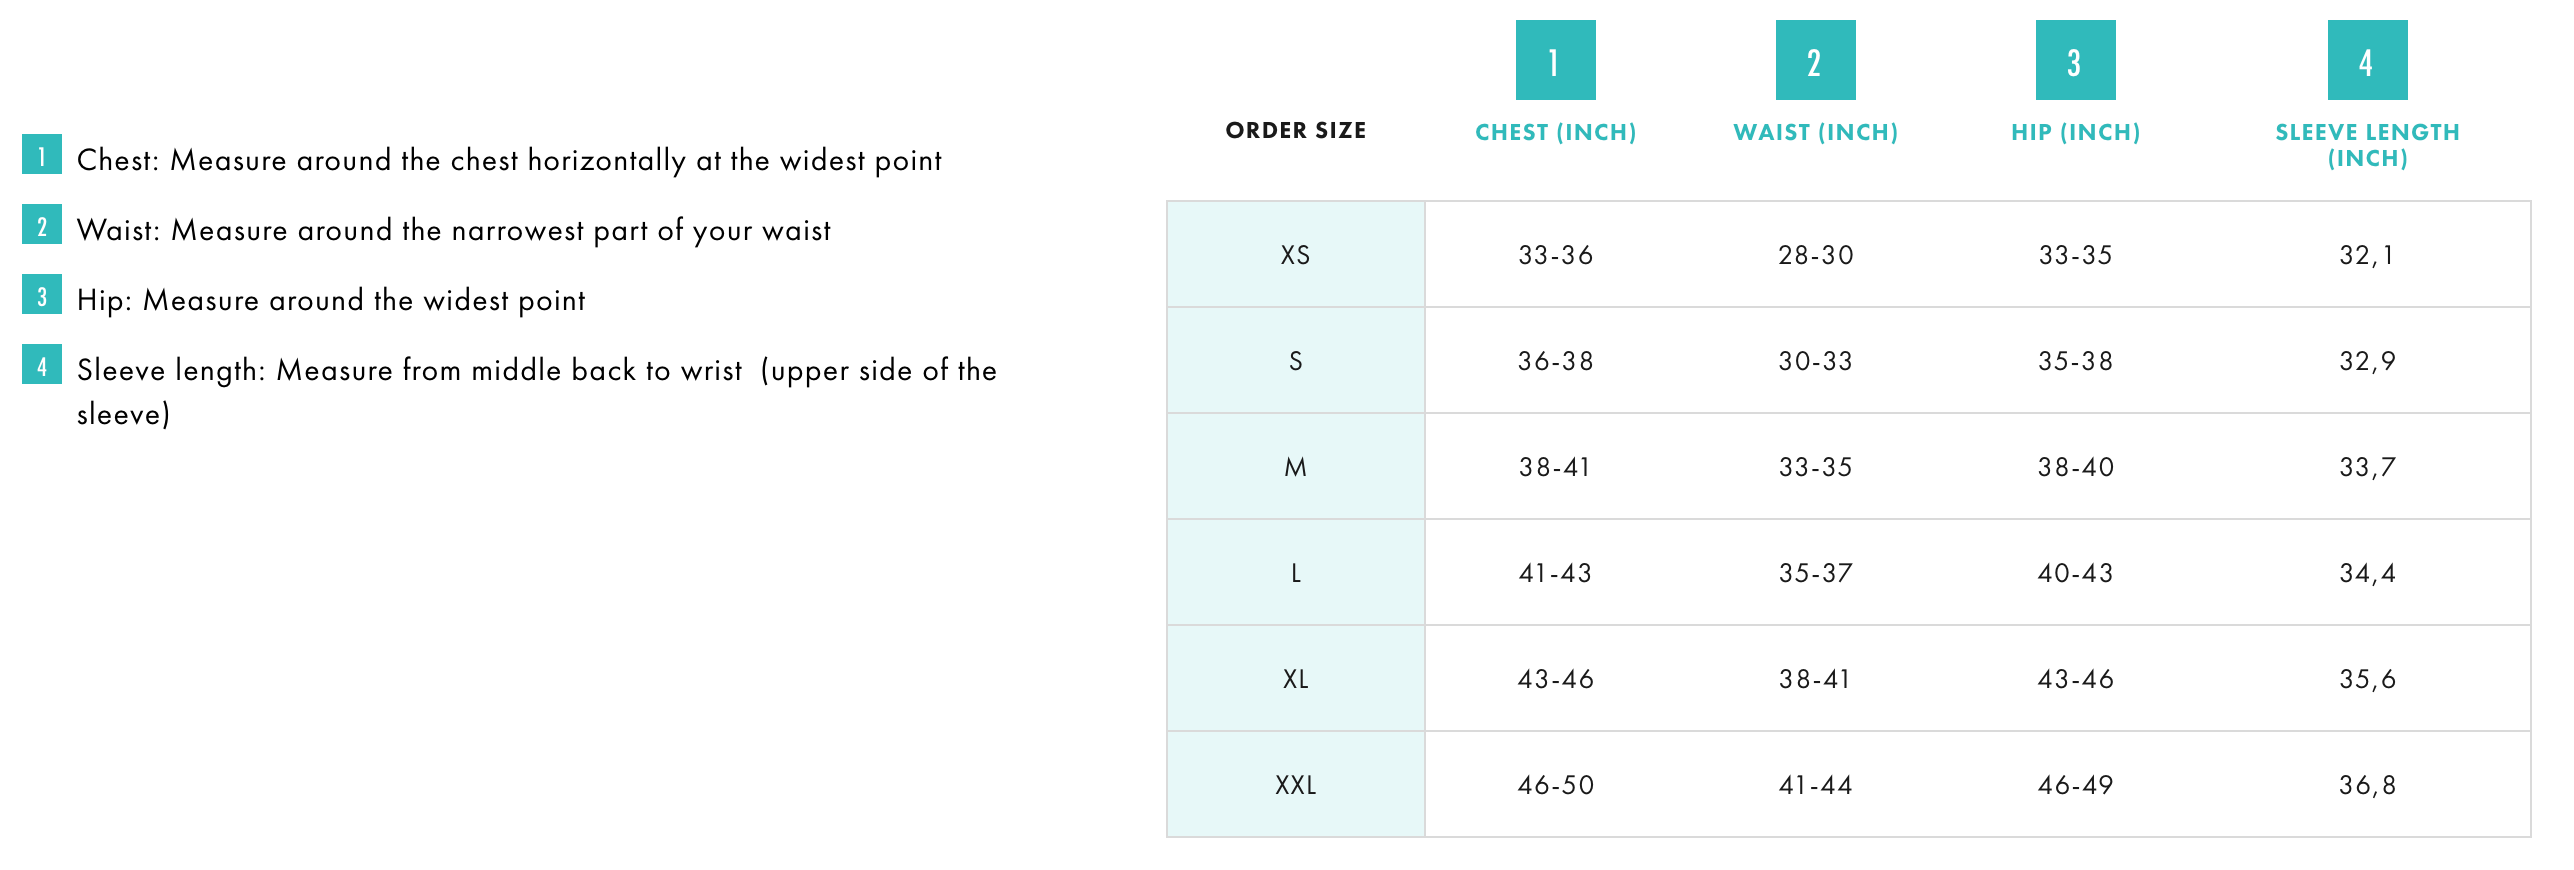Image resolution: width=2574 pixels, height=870 pixels.
Task: Click the large teal number 3 hip icon
Action: (2075, 60)
